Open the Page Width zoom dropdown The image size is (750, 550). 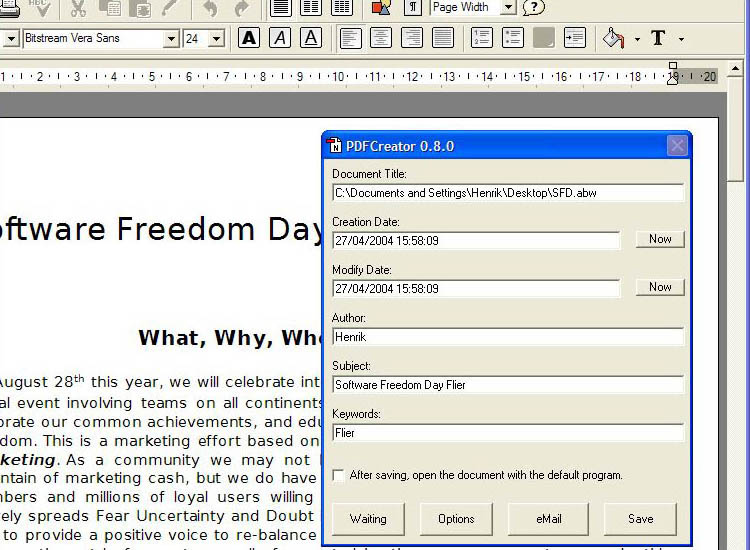508,8
